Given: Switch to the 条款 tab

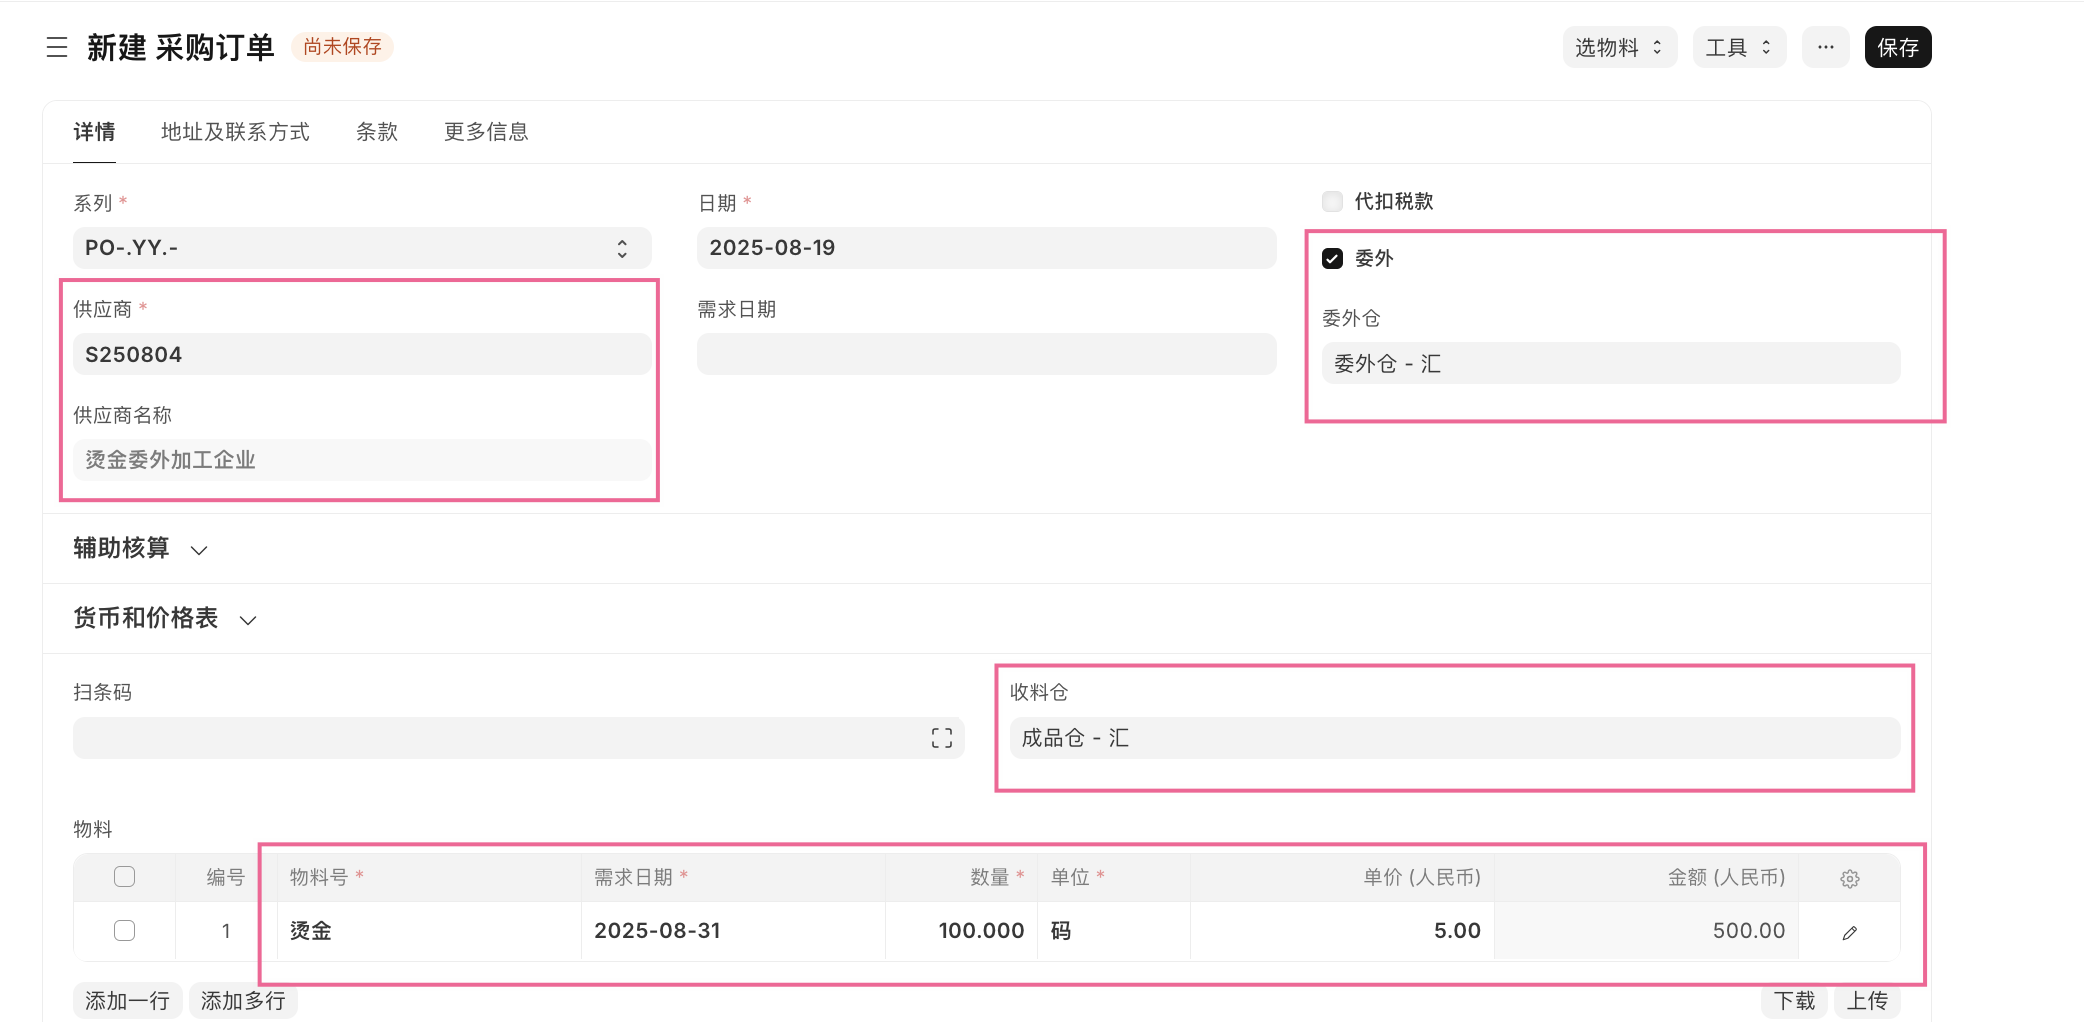Looking at the screenshot, I should pyautogui.click(x=377, y=132).
